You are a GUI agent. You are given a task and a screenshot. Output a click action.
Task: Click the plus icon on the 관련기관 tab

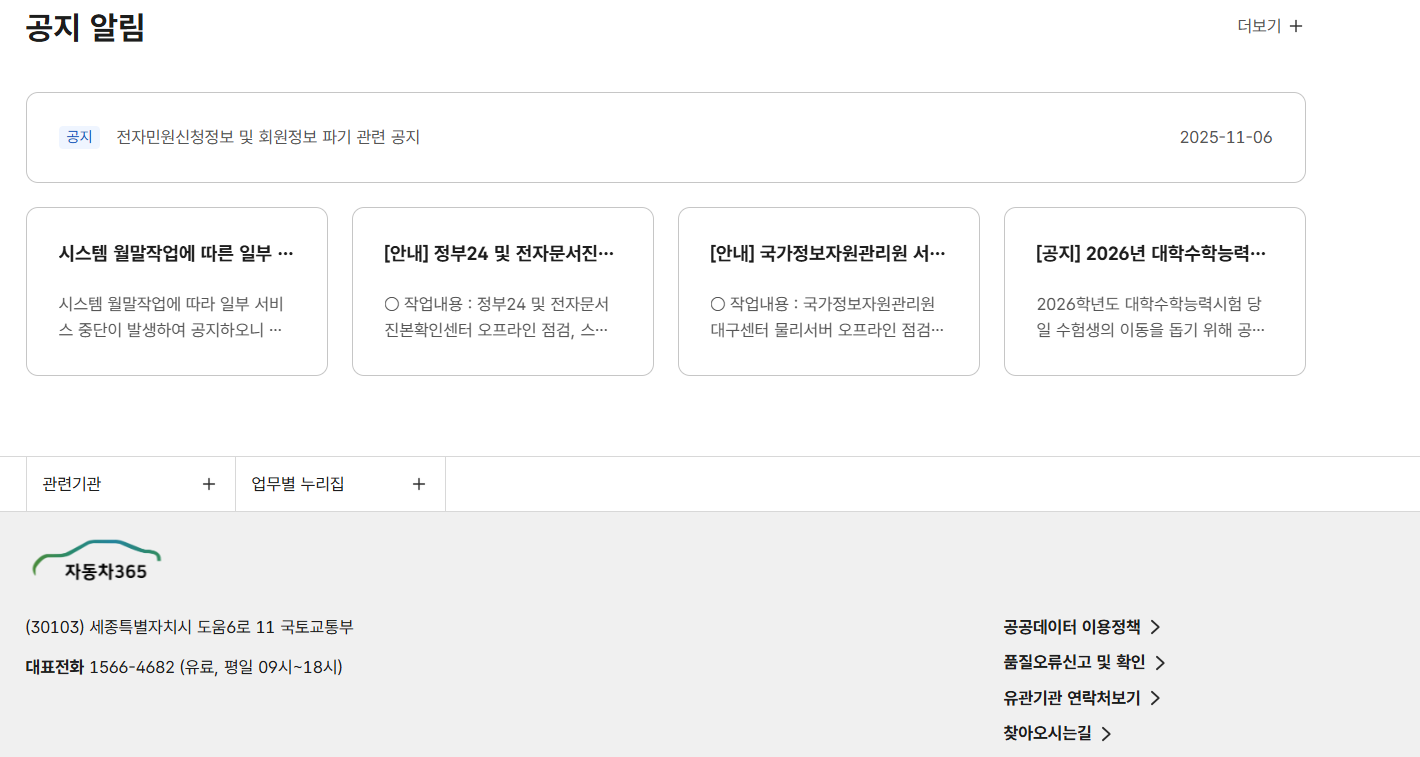[x=209, y=483]
